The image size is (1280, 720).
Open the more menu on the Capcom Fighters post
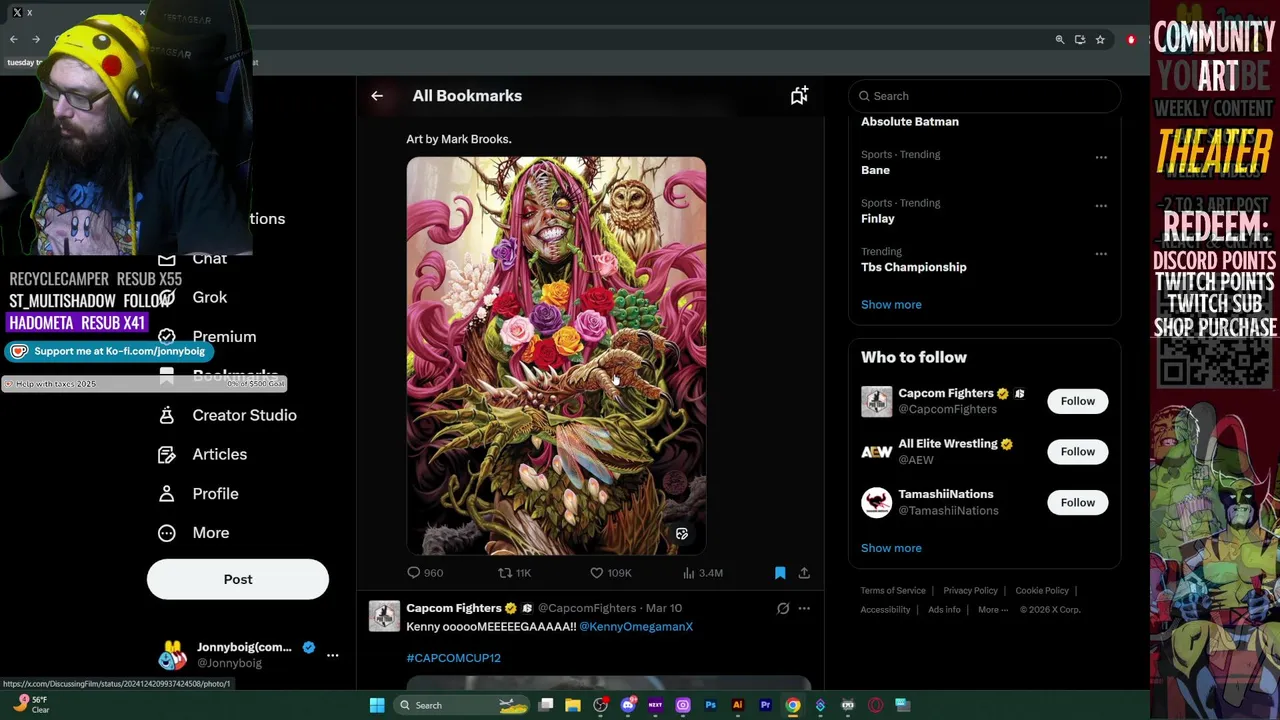(x=804, y=608)
